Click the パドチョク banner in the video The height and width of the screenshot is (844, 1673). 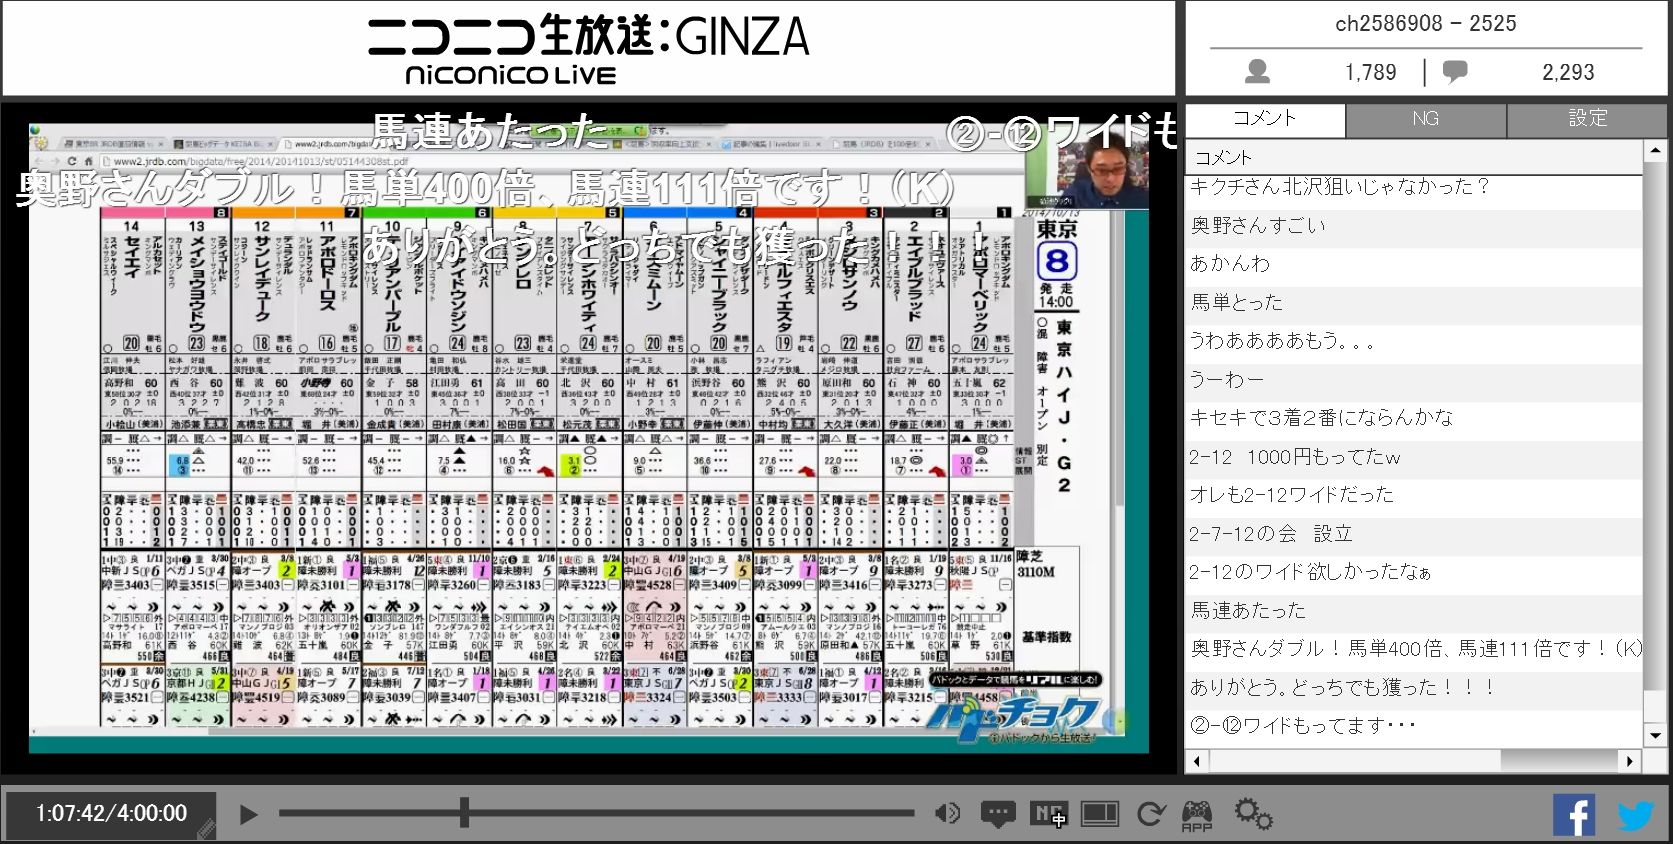pyautogui.click(x=1014, y=708)
